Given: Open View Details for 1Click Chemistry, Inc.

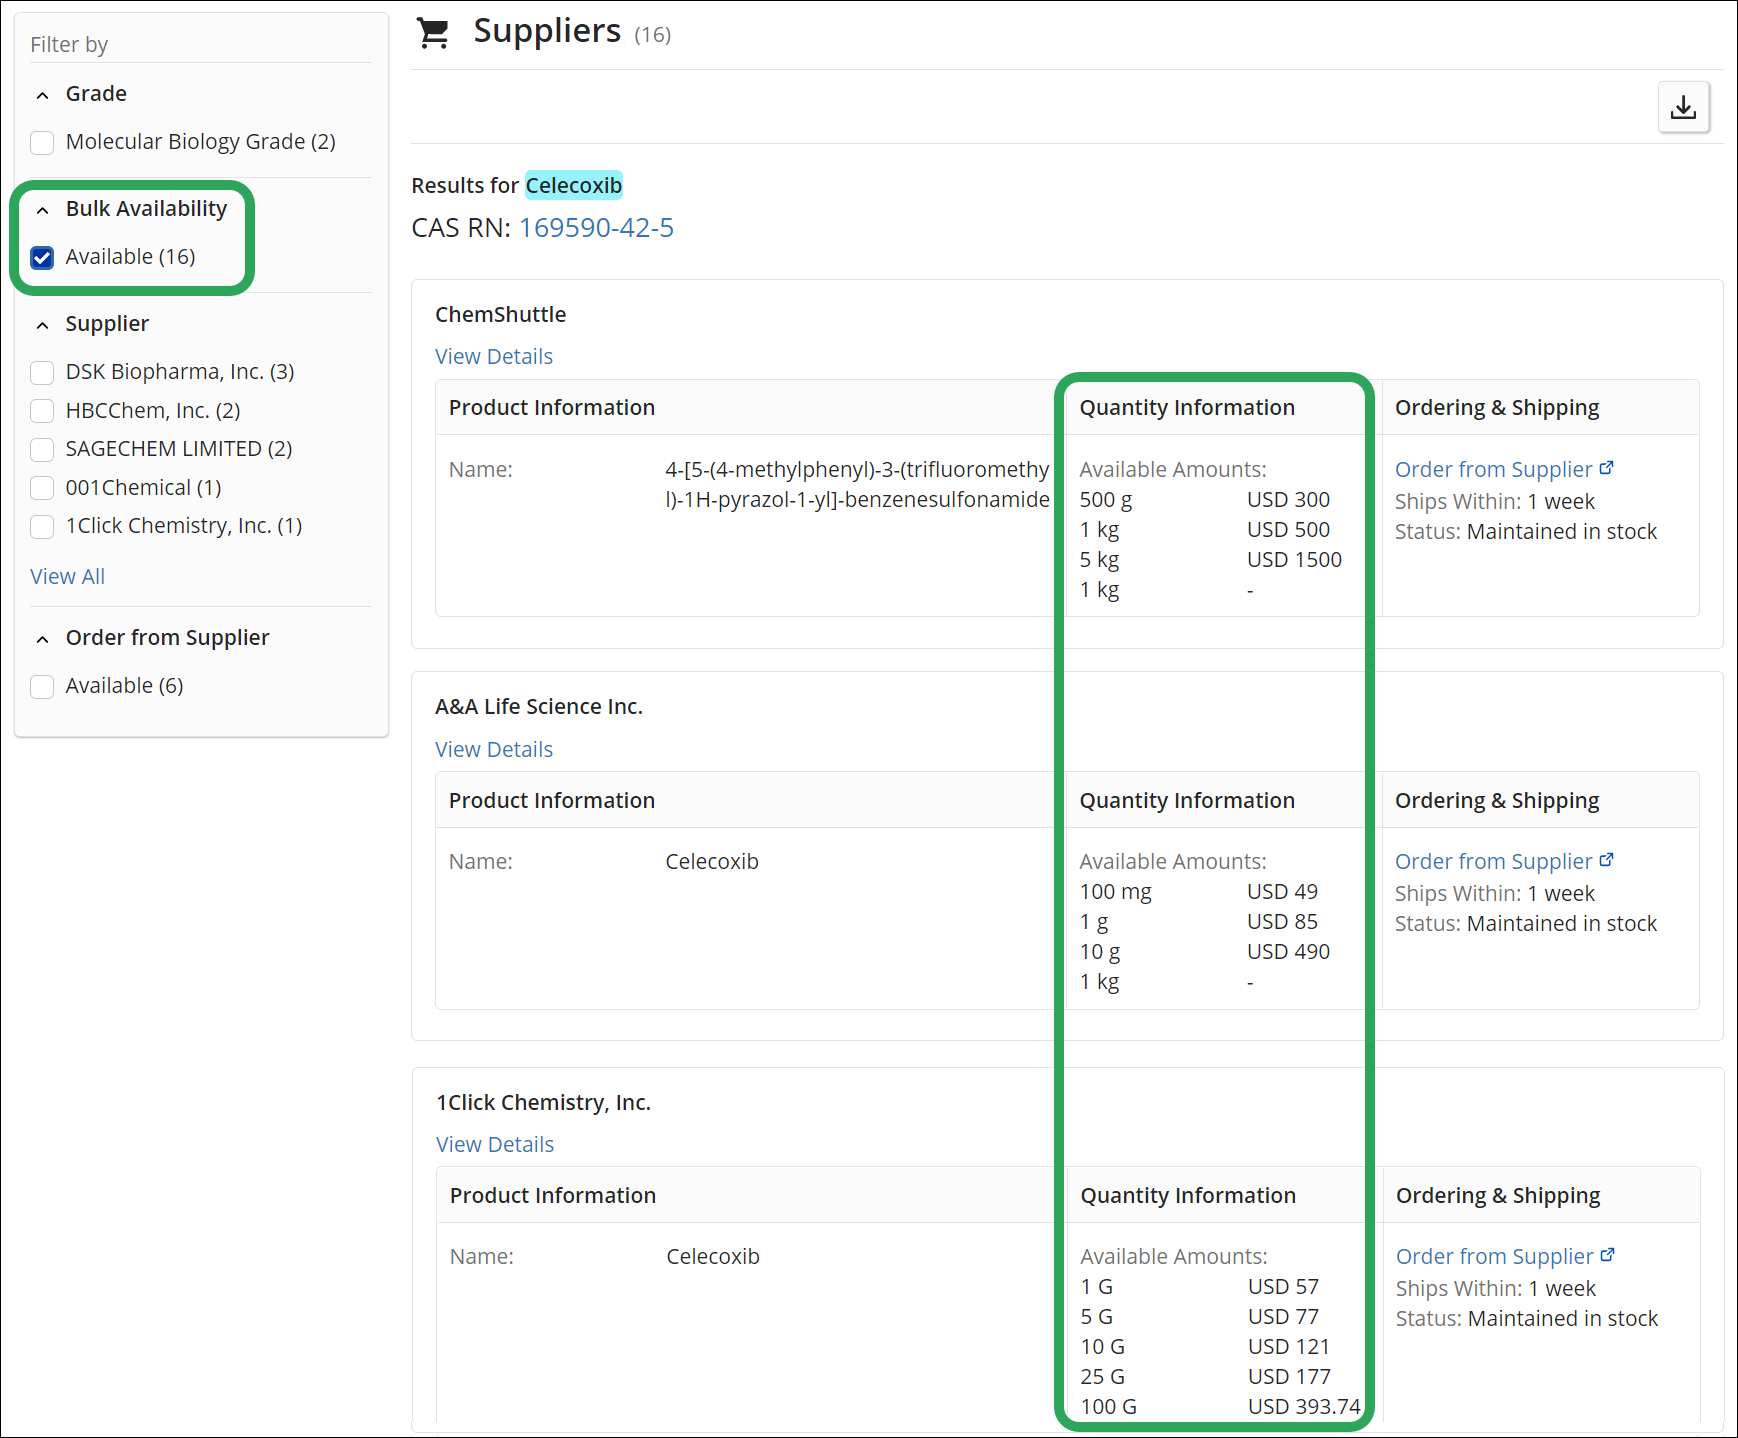Looking at the screenshot, I should pyautogui.click(x=495, y=1144).
